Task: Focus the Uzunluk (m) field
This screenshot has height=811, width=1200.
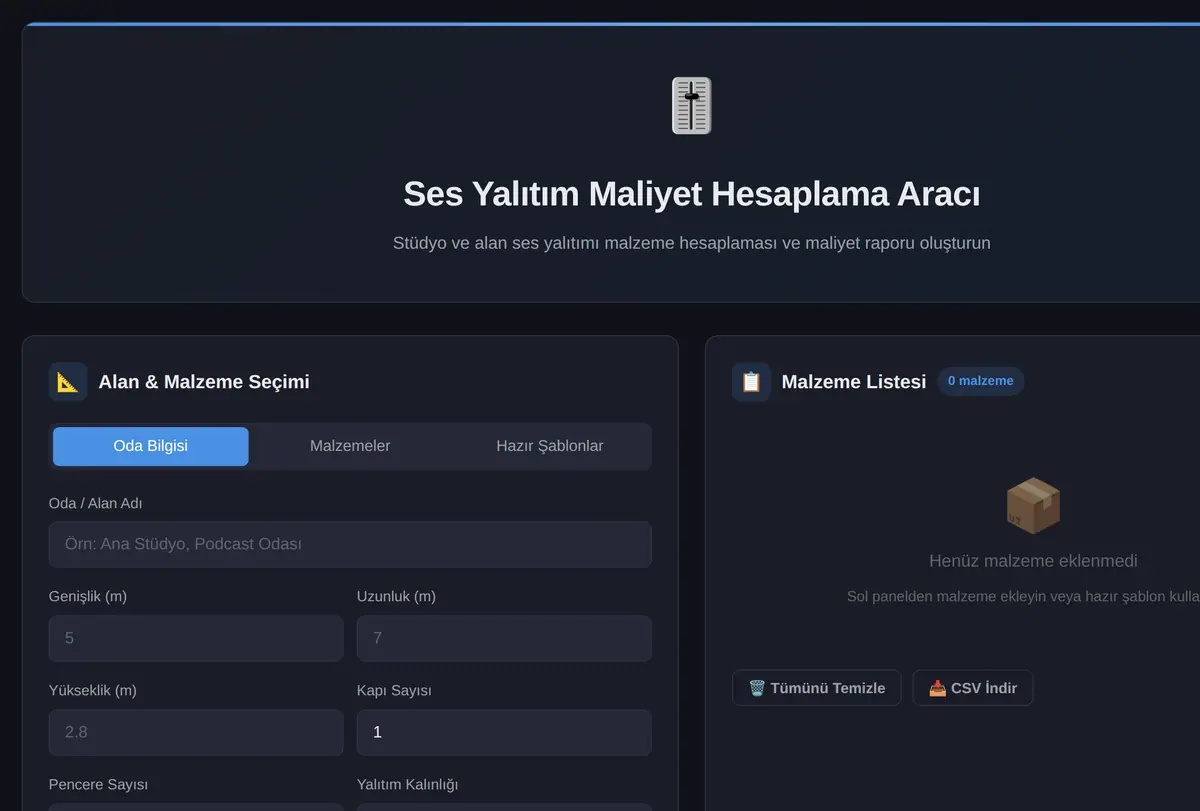Action: (x=504, y=638)
